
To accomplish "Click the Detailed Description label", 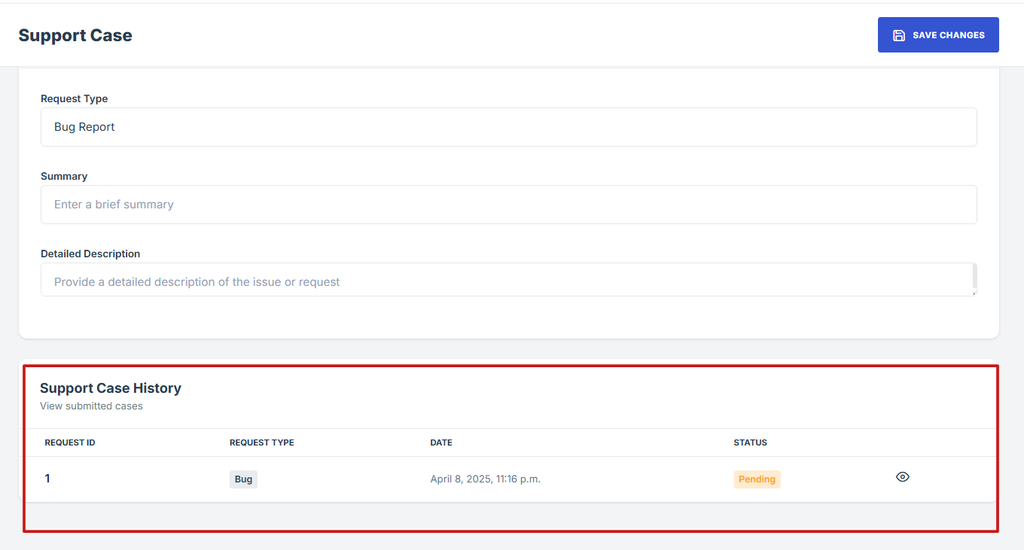I will pyautogui.click(x=90, y=254).
